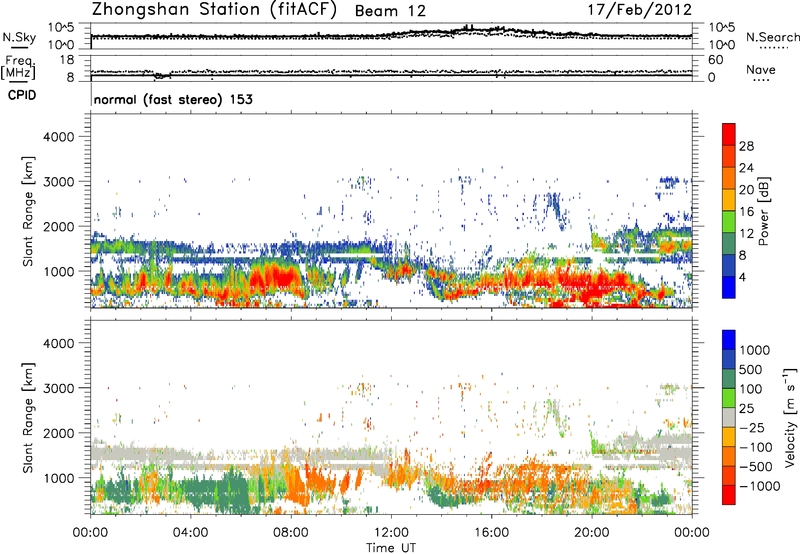The width and height of the screenshot is (800, 554).
Task: Click the '4' power colorbar tick
Action: click(x=742, y=277)
